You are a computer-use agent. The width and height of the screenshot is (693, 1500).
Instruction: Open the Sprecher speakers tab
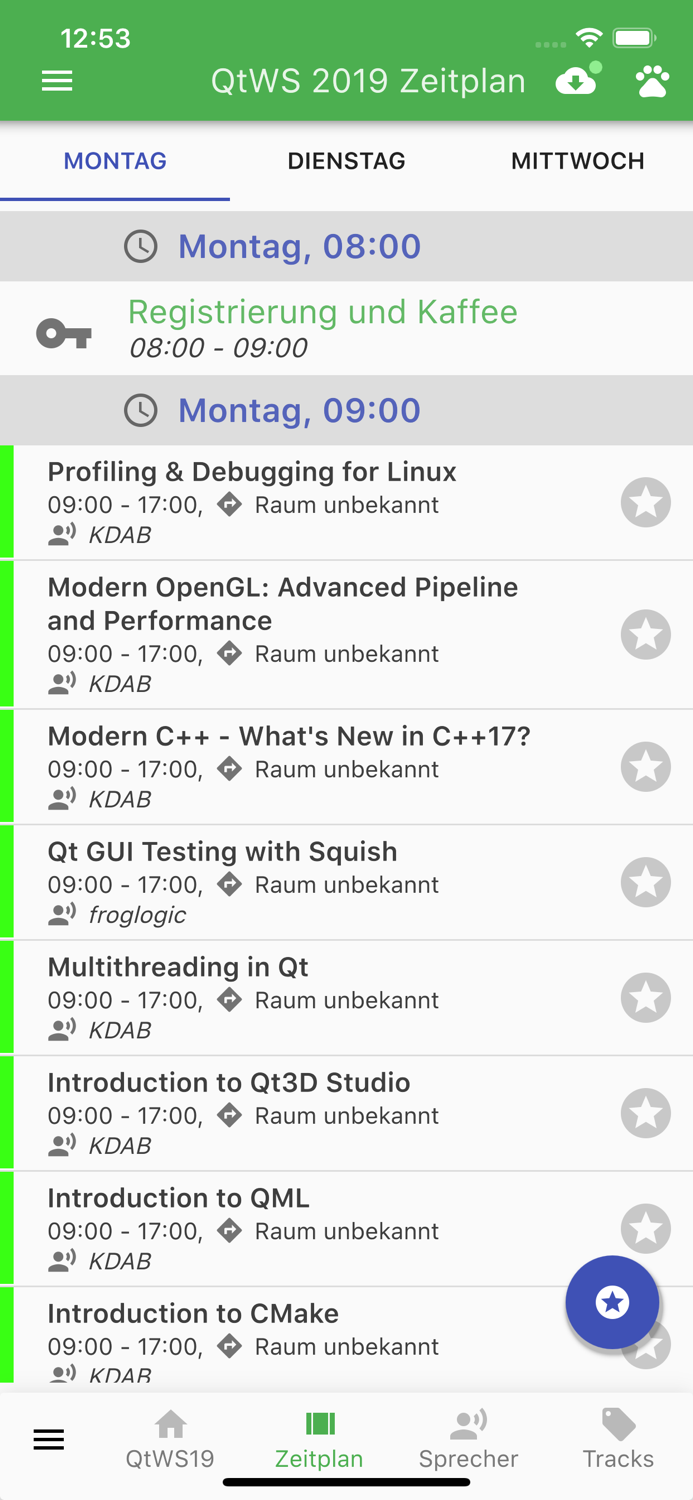tap(468, 1440)
